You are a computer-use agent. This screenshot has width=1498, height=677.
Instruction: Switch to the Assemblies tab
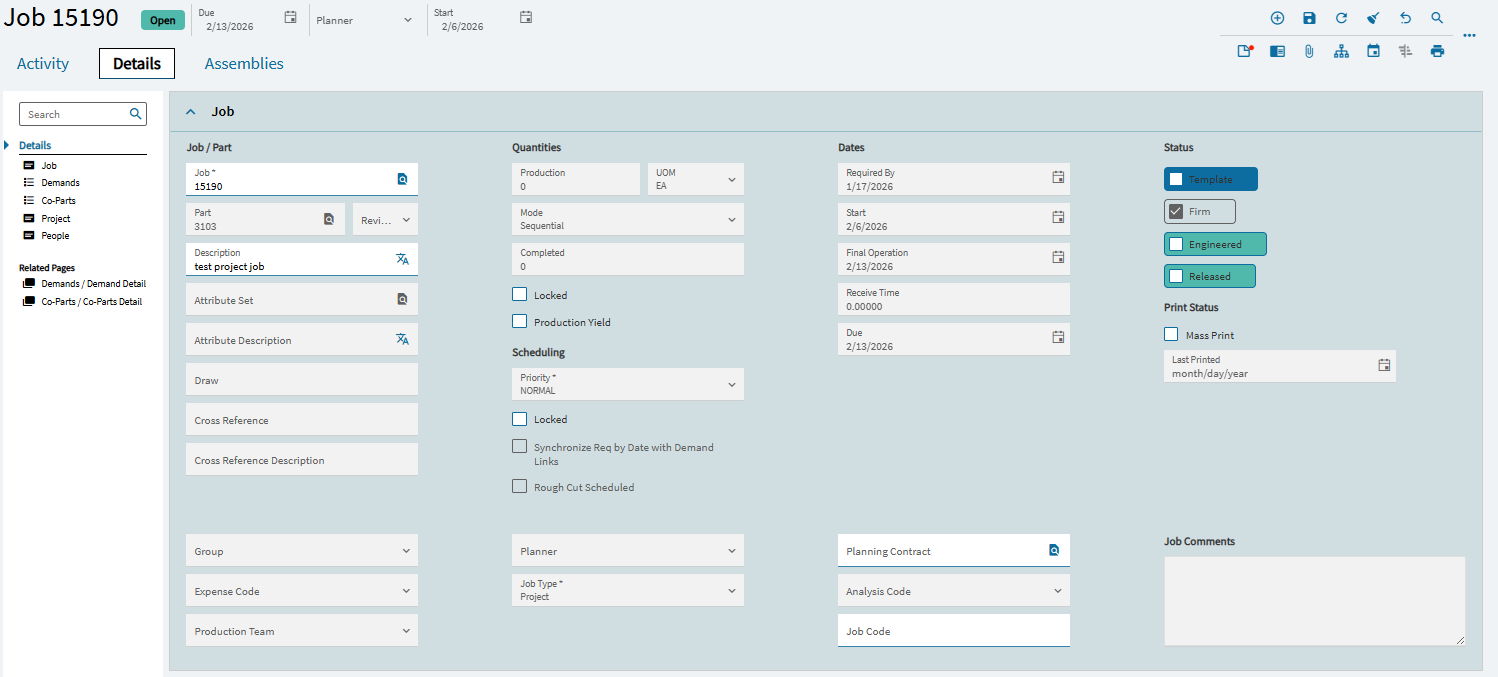click(243, 63)
